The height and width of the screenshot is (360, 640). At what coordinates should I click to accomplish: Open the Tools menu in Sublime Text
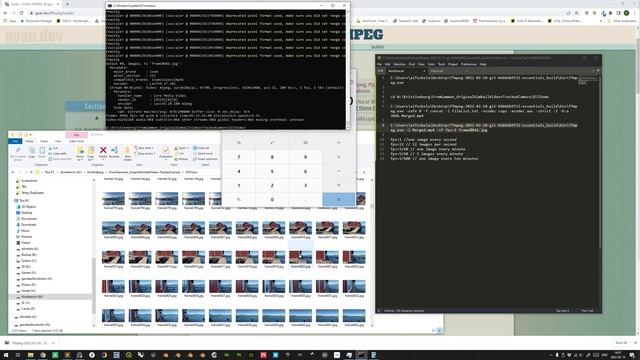(441, 64)
